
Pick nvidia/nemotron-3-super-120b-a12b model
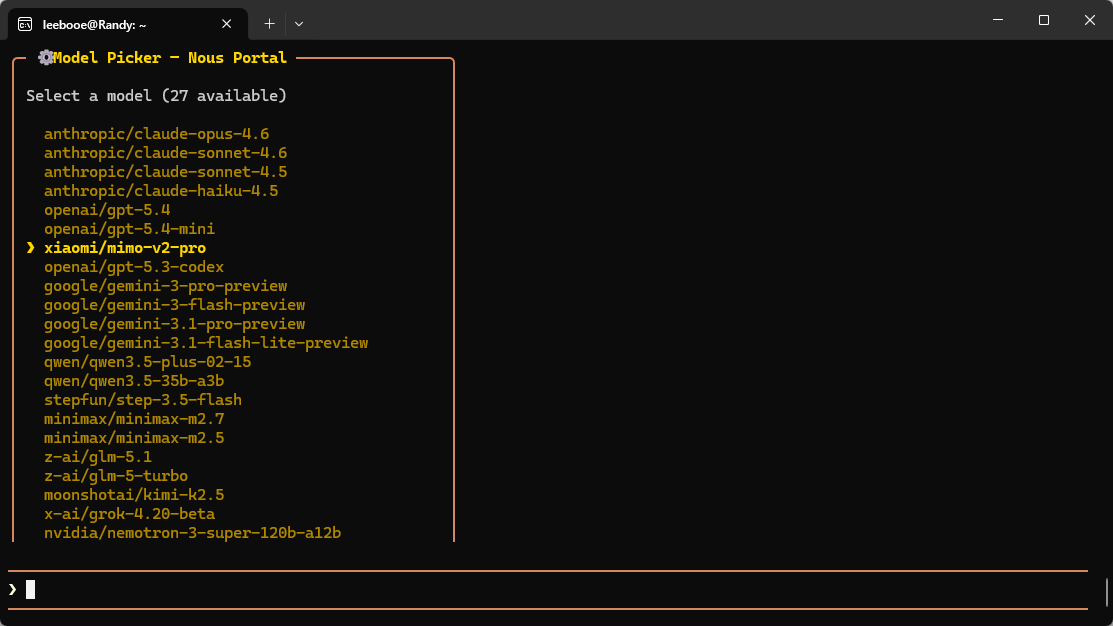coord(192,533)
